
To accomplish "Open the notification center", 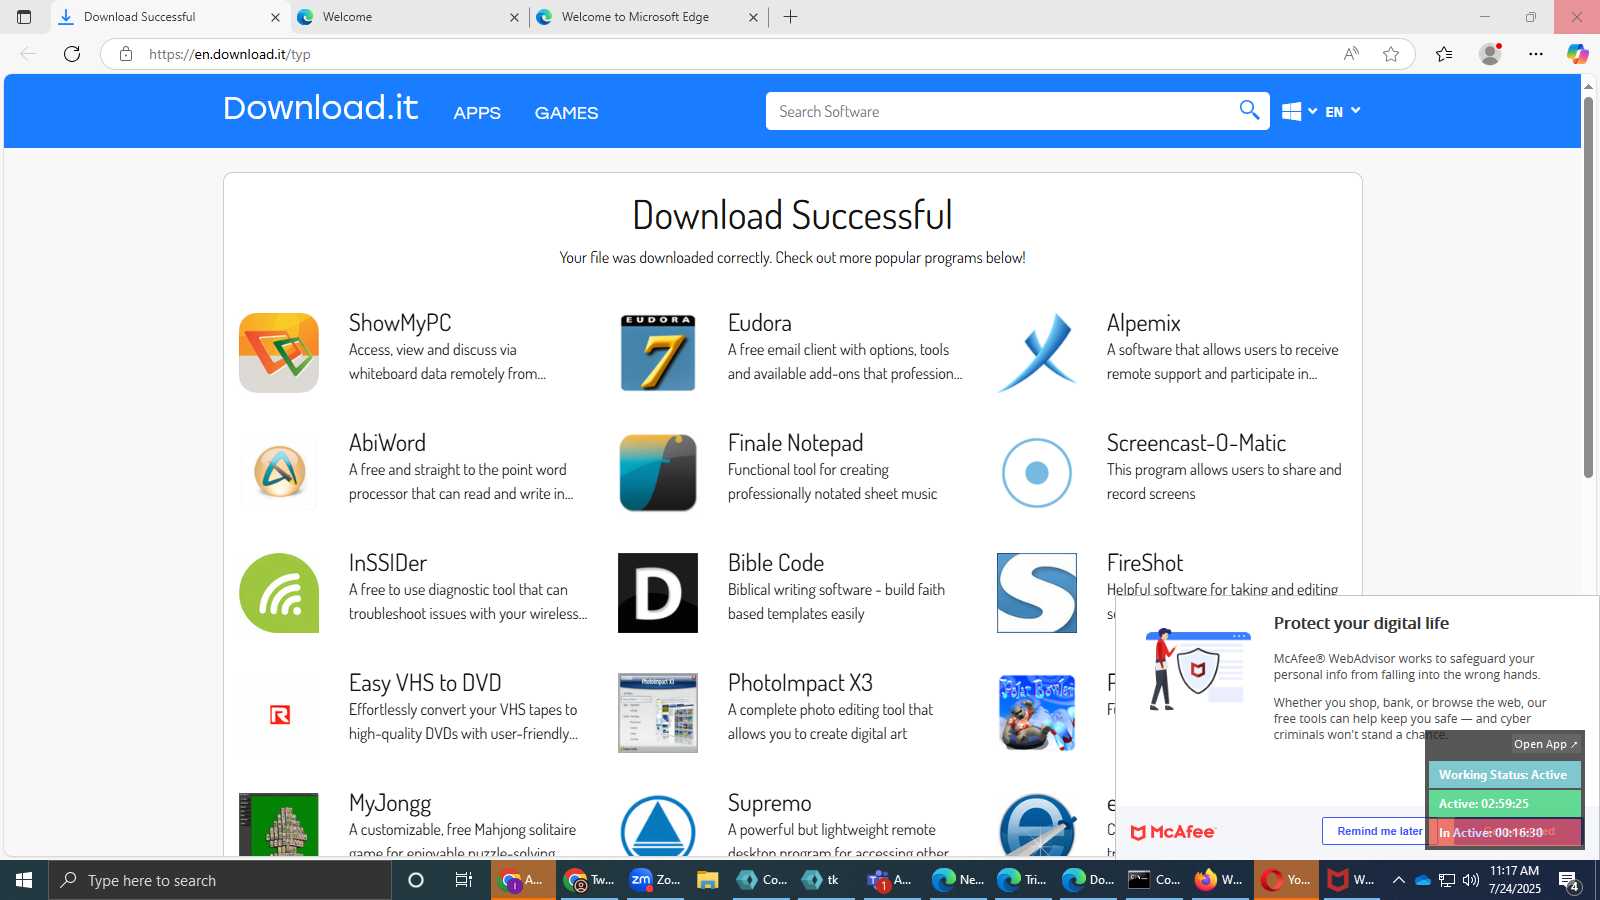I will pos(1568,880).
